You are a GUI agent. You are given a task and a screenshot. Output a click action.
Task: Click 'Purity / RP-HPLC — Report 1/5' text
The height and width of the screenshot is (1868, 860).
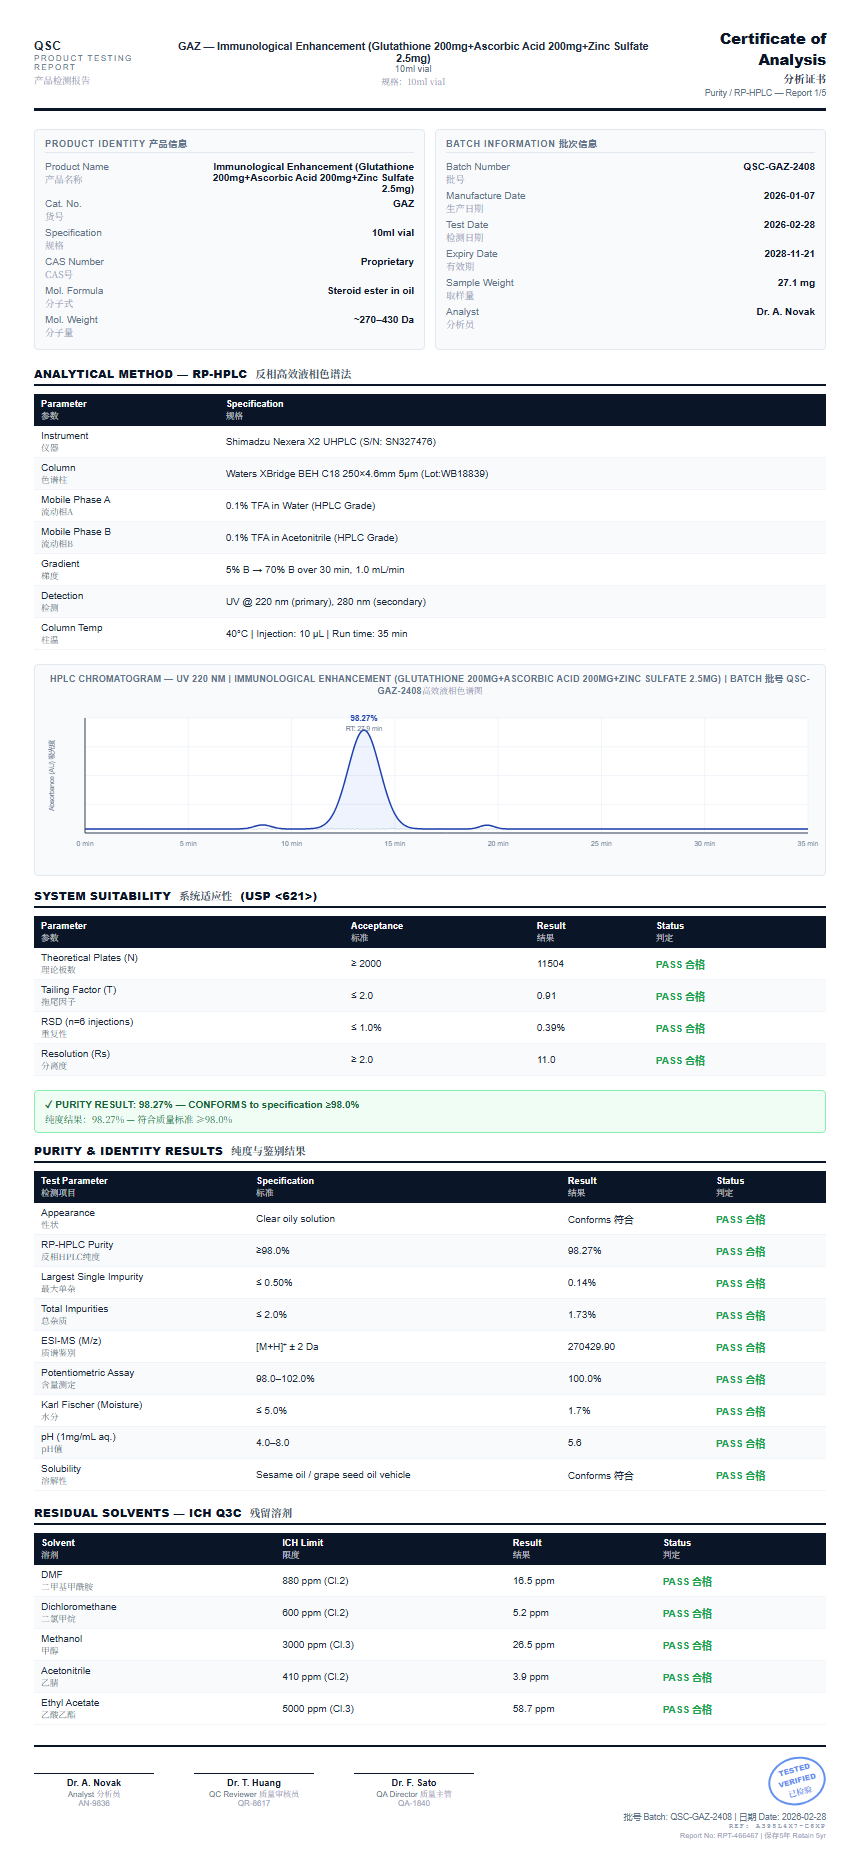(765, 93)
